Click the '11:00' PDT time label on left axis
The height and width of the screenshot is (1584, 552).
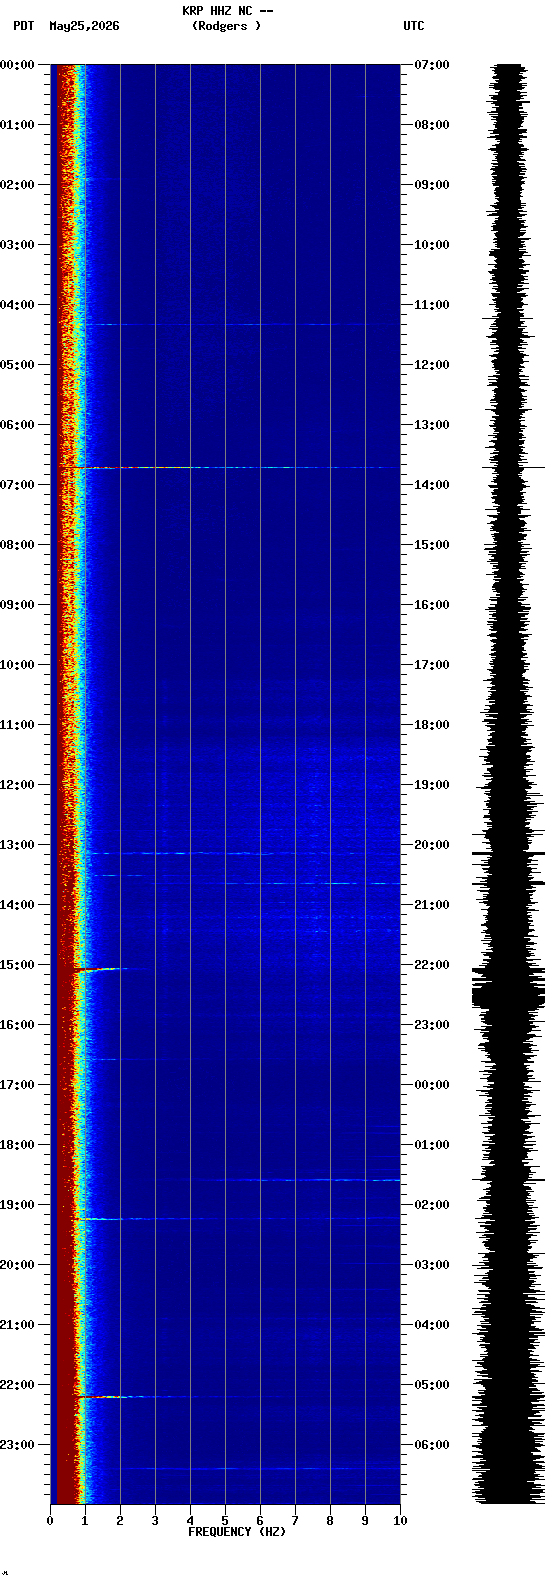pos(18,725)
